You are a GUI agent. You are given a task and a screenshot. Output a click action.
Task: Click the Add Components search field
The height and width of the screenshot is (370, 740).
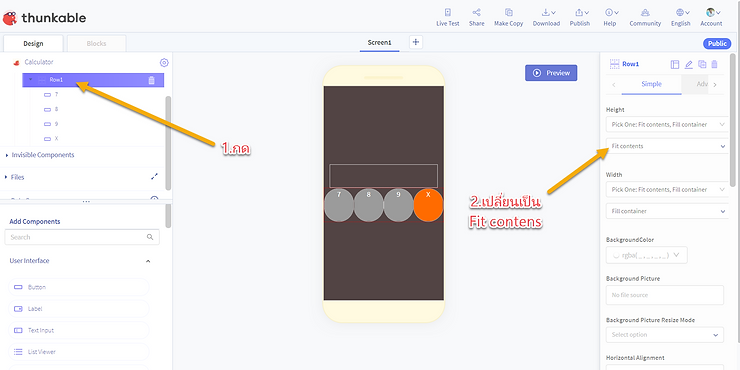click(x=82, y=237)
